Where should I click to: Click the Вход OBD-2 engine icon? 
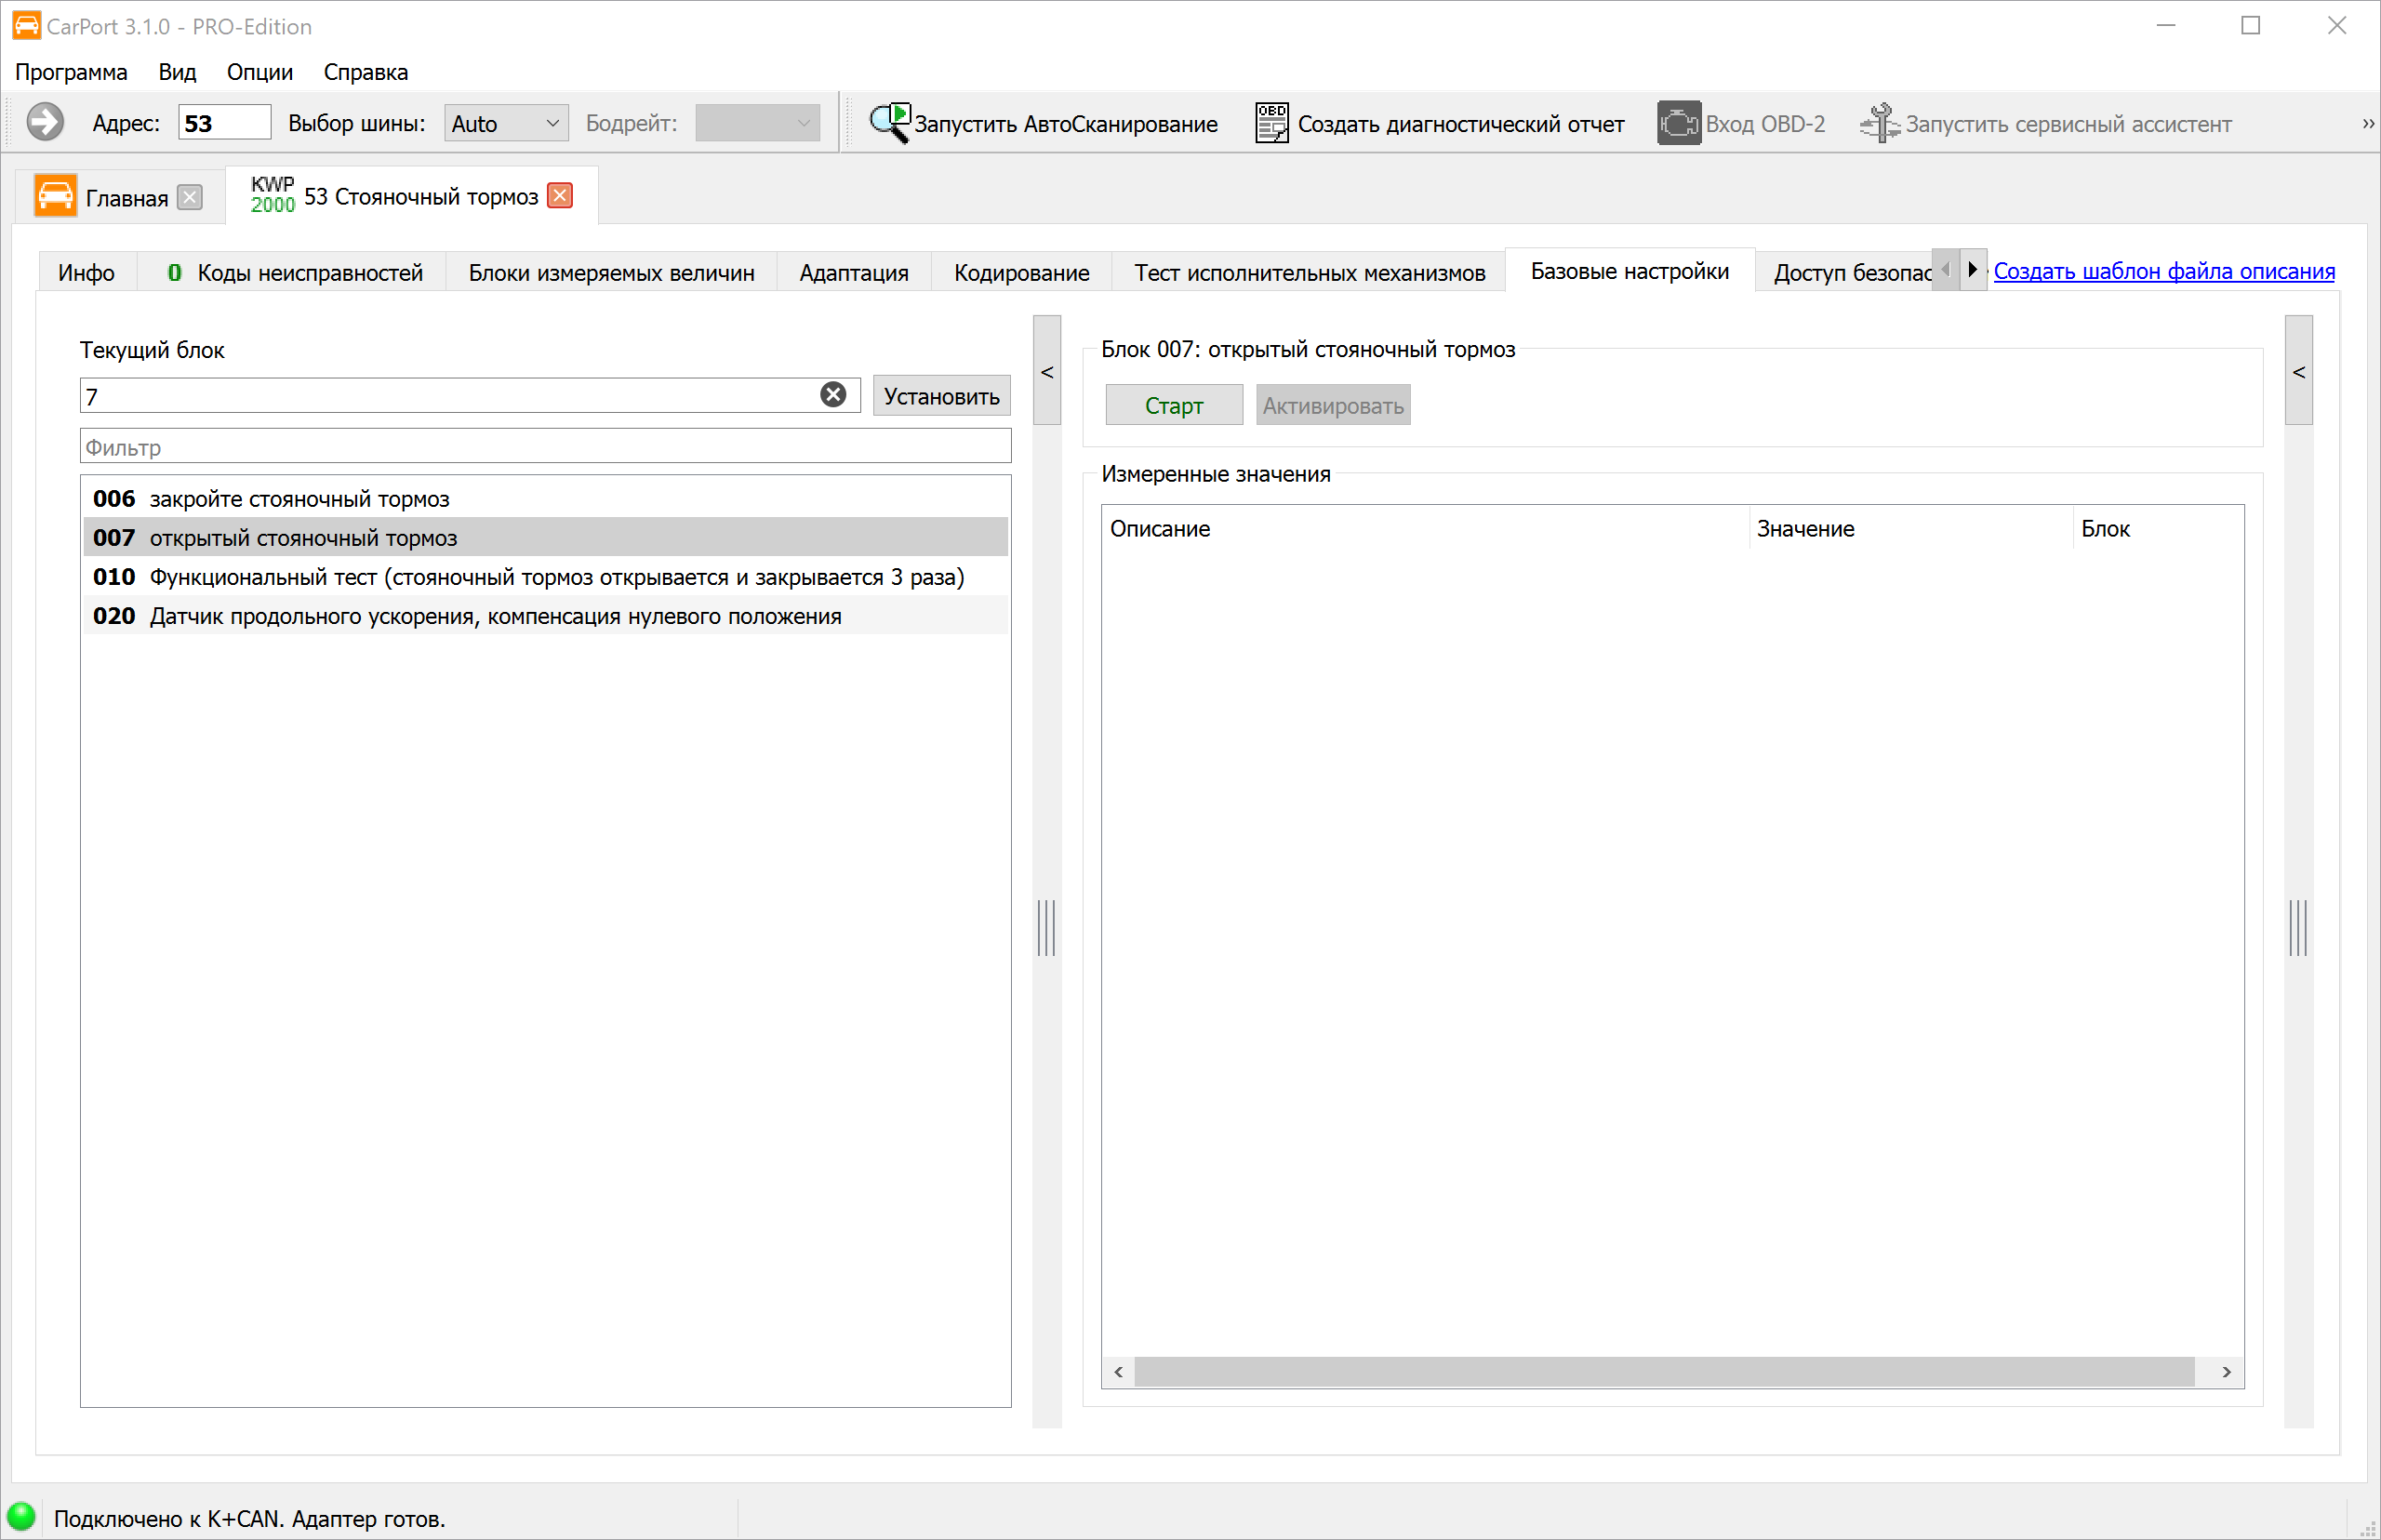coord(1678,123)
